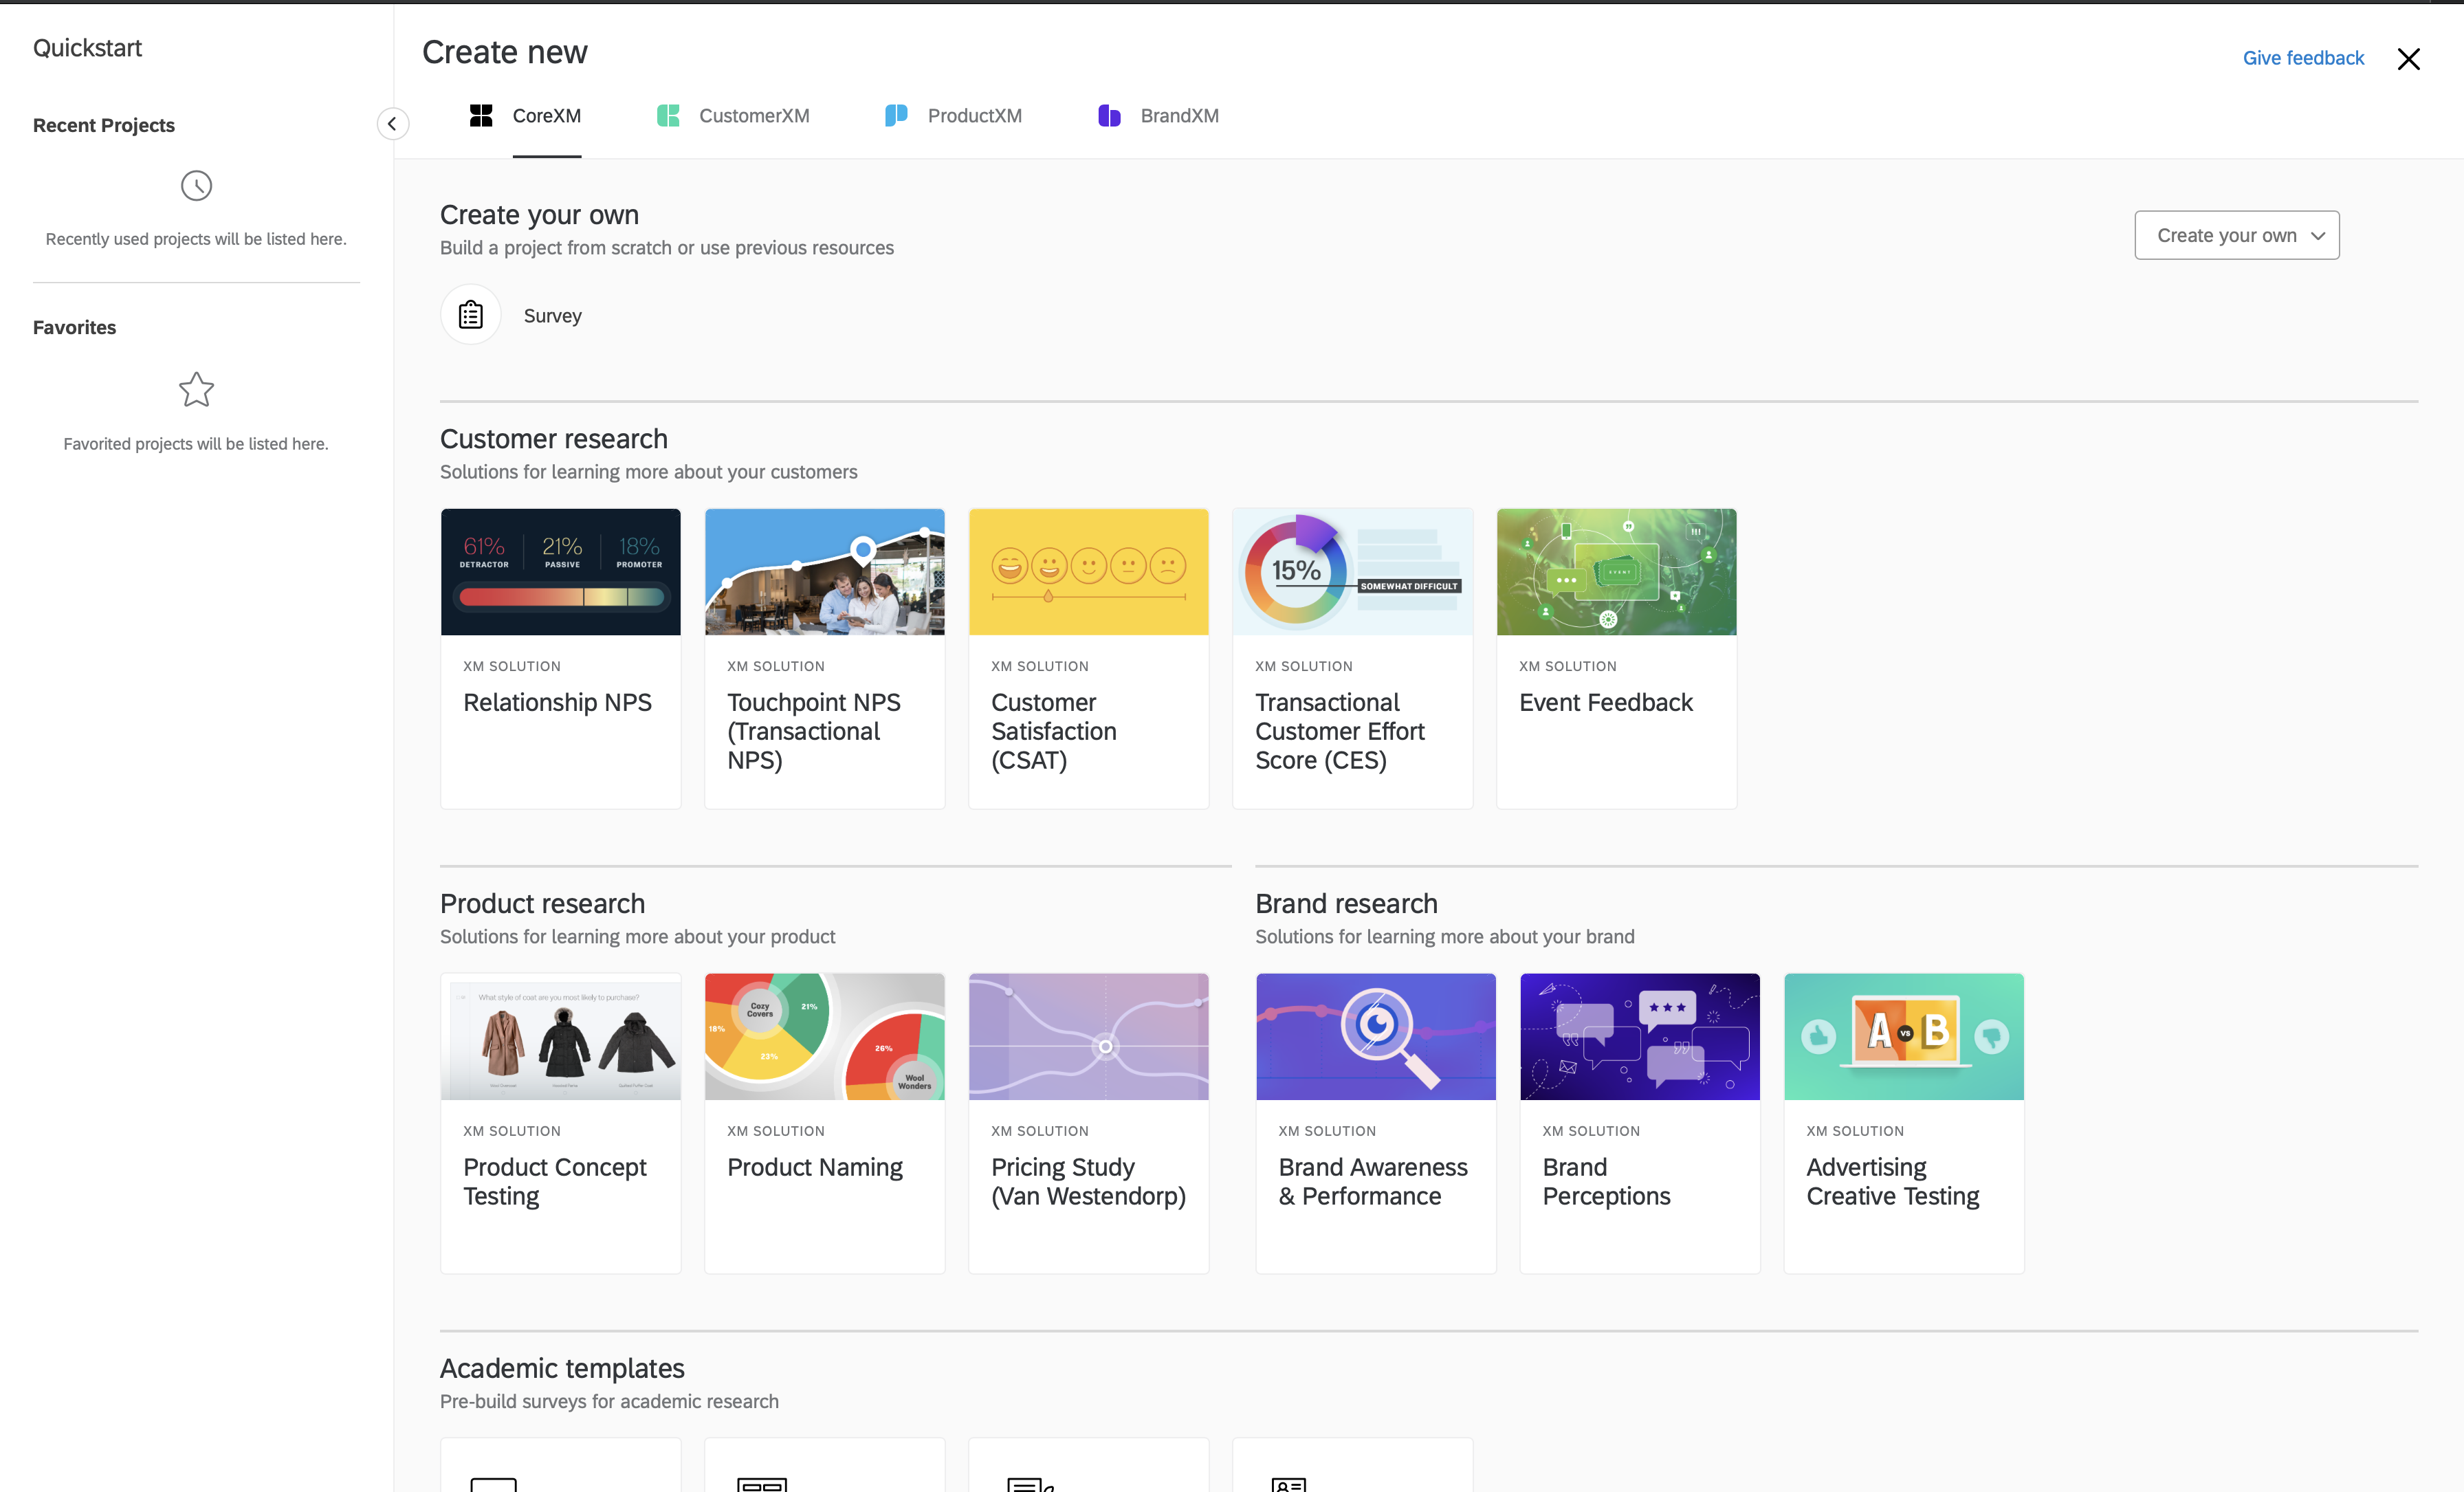Select the Relationship NPS thumbnail
2464x1492 pixels.
point(560,572)
